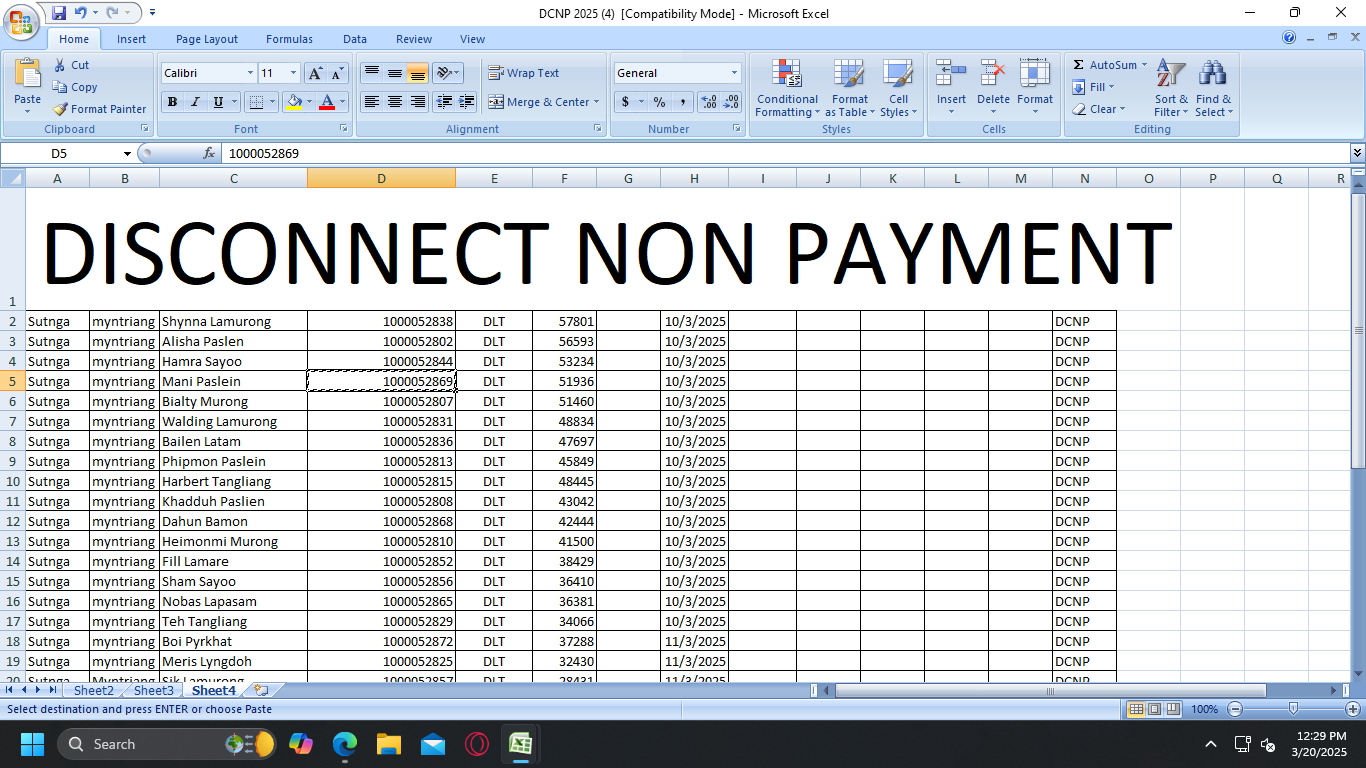Apply the red Font Color swatch

click(x=326, y=102)
